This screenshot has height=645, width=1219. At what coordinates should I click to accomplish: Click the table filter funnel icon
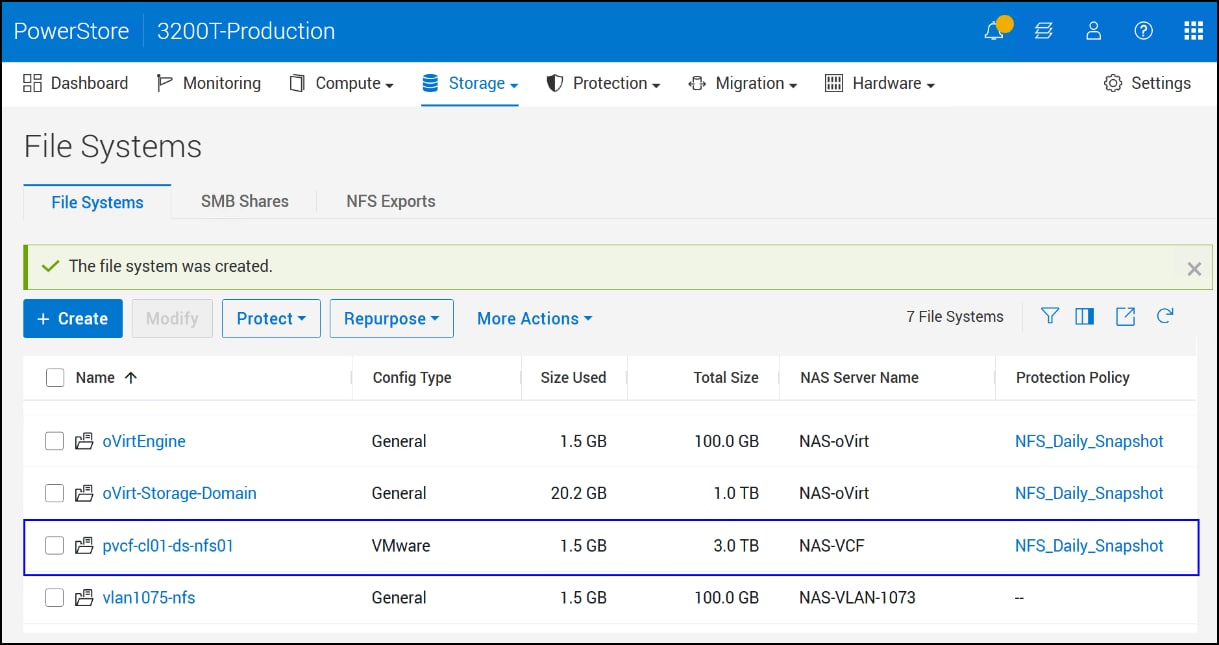click(1049, 316)
